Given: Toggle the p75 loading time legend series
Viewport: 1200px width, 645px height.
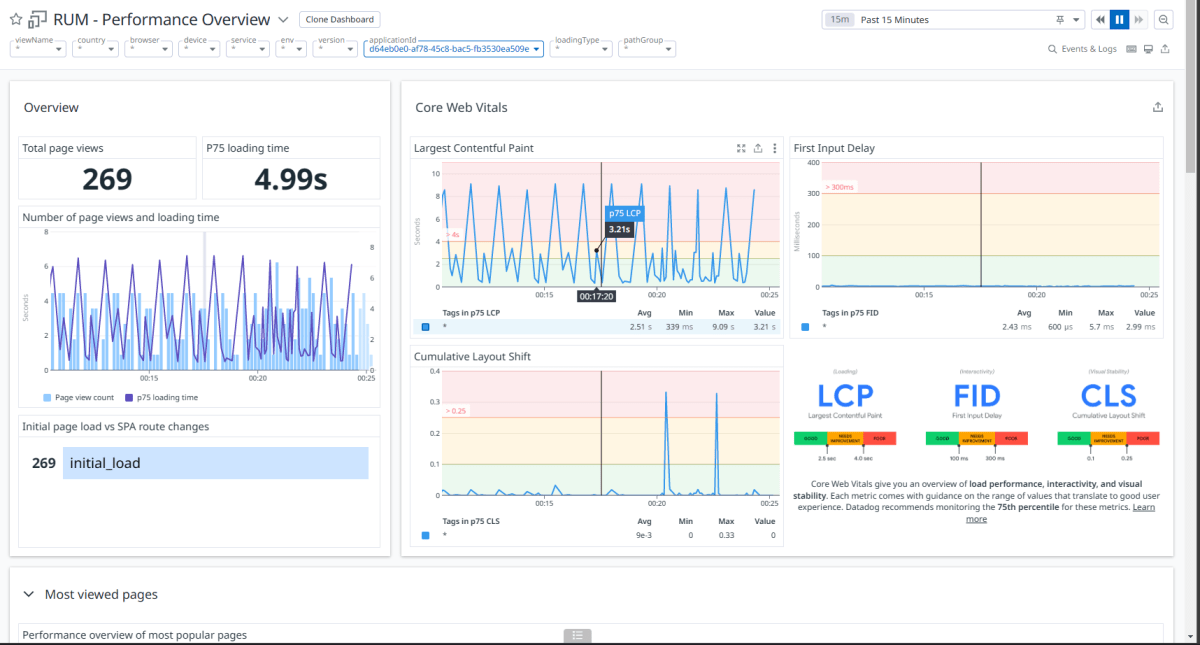Looking at the screenshot, I should click(x=162, y=397).
